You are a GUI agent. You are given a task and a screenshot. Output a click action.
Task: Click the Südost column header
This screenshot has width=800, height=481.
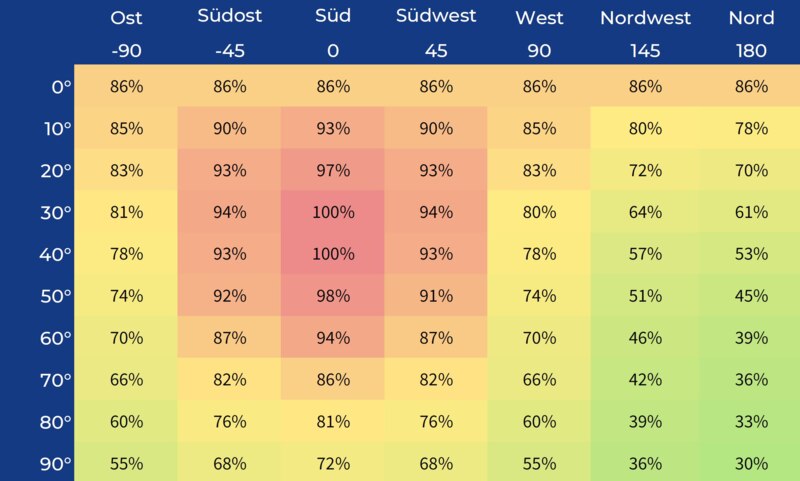coord(230,17)
